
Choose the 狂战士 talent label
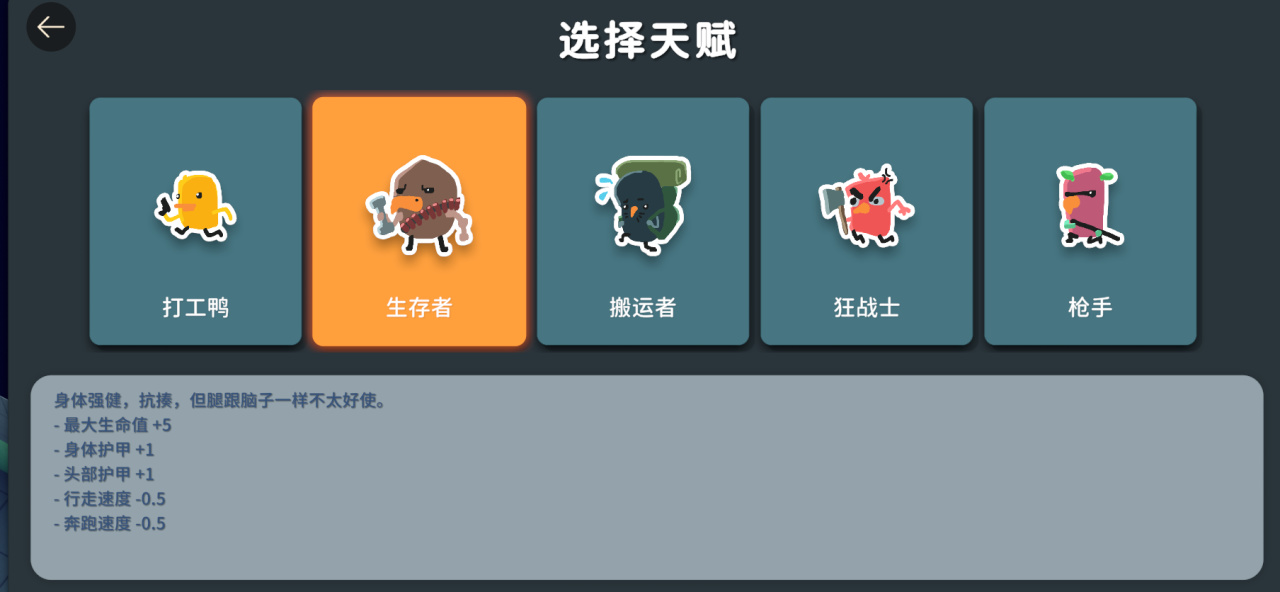866,307
